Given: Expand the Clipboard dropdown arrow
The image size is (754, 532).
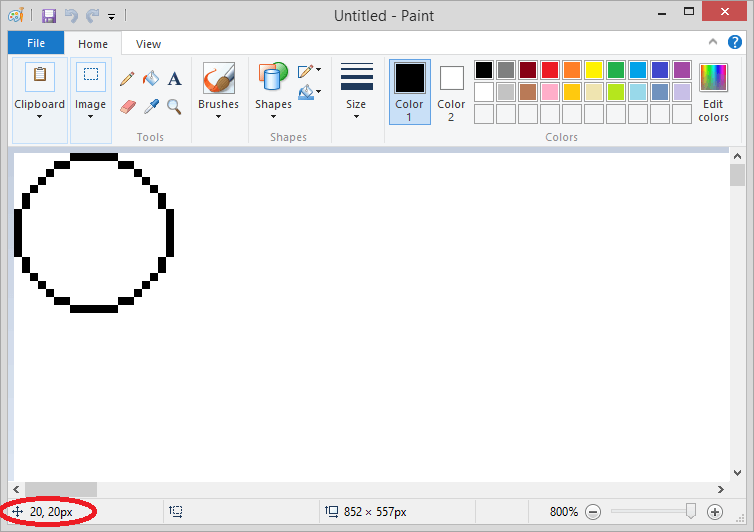Looking at the screenshot, I should (x=39, y=116).
